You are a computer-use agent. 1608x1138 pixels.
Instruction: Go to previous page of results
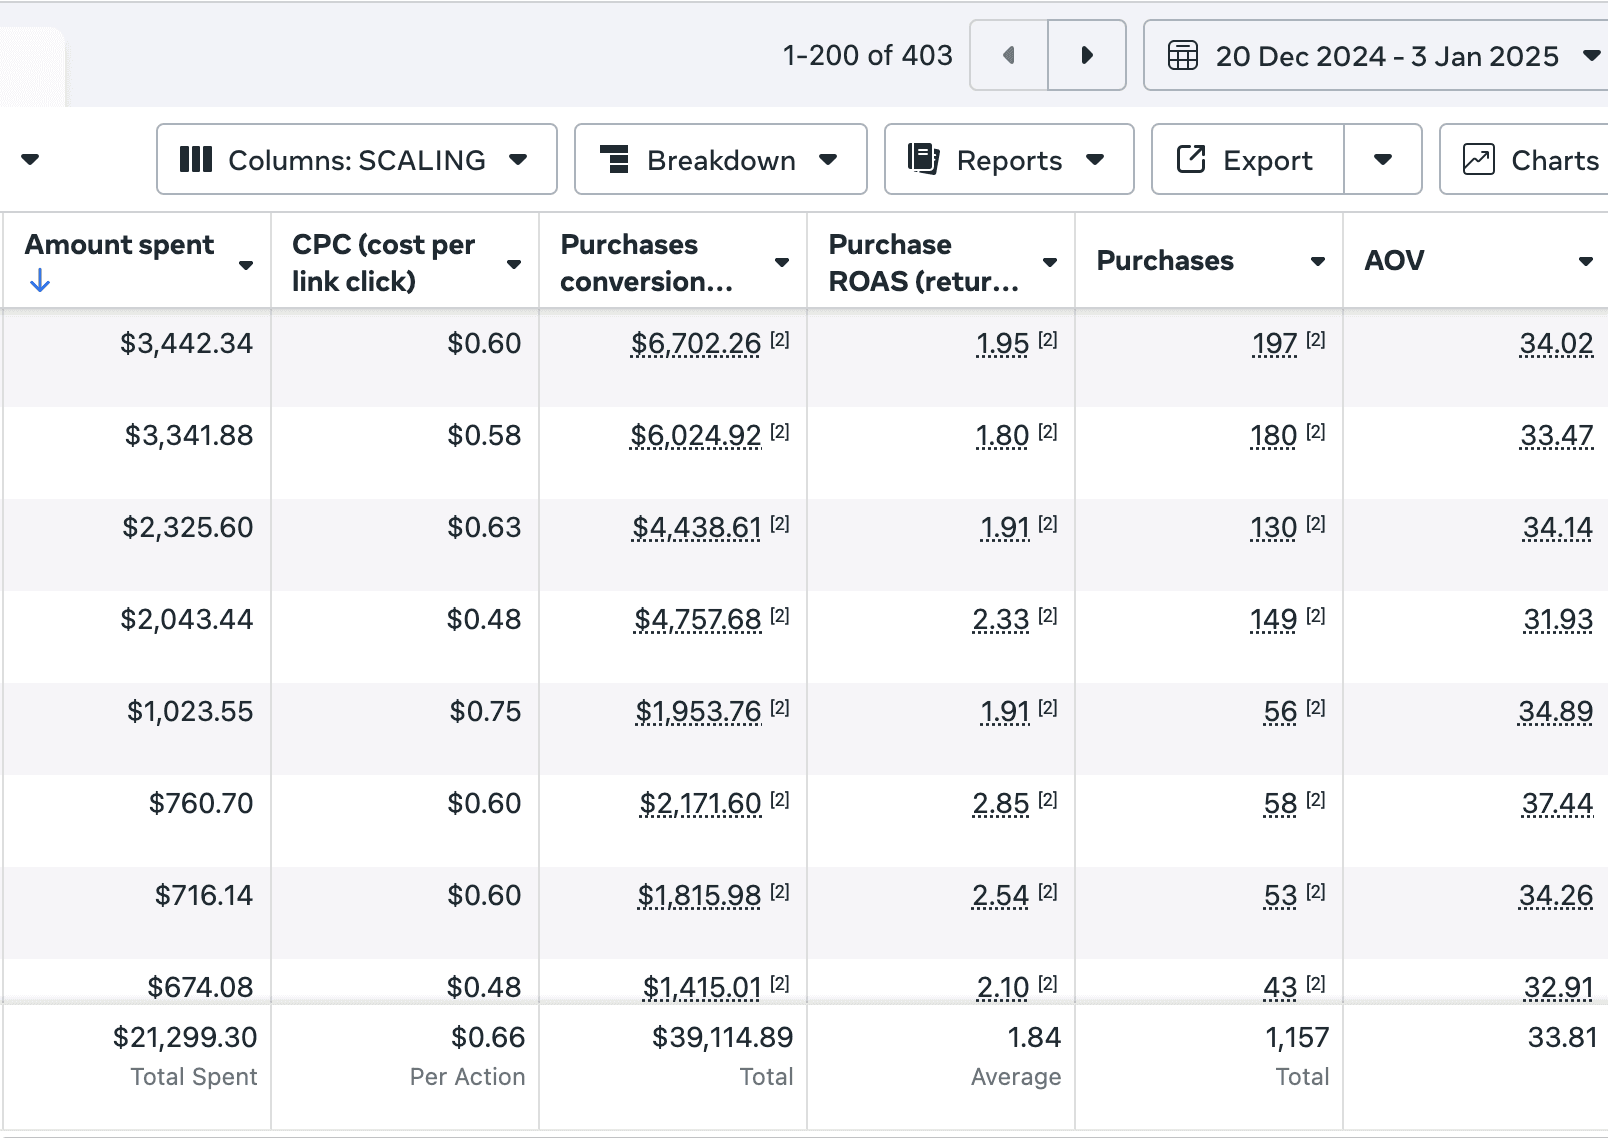1009,55
